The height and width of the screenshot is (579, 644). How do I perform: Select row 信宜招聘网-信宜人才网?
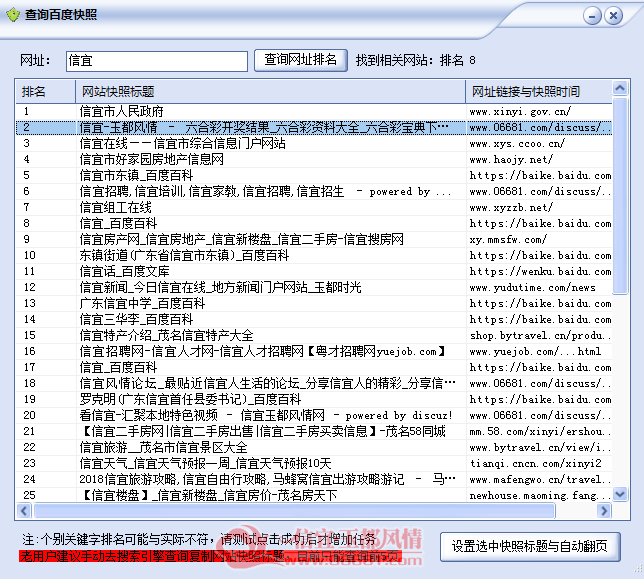[314, 352]
